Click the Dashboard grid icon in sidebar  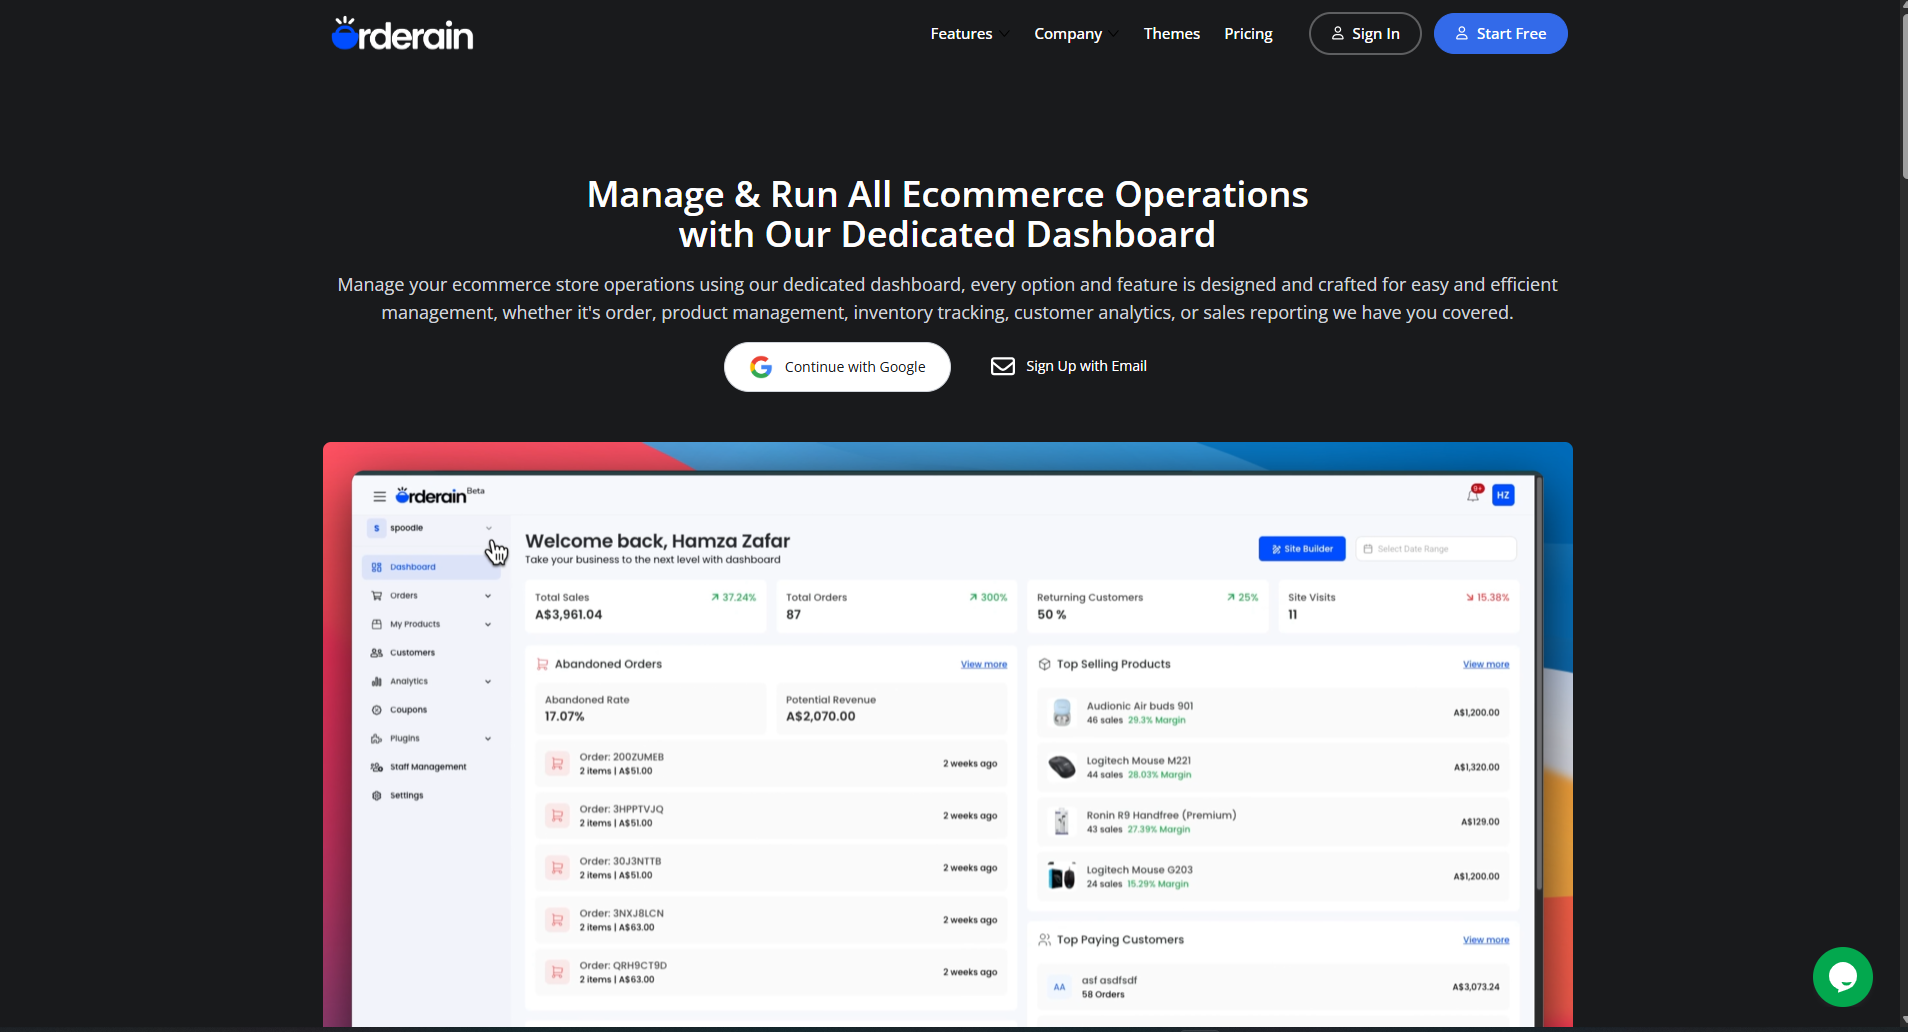(x=377, y=567)
